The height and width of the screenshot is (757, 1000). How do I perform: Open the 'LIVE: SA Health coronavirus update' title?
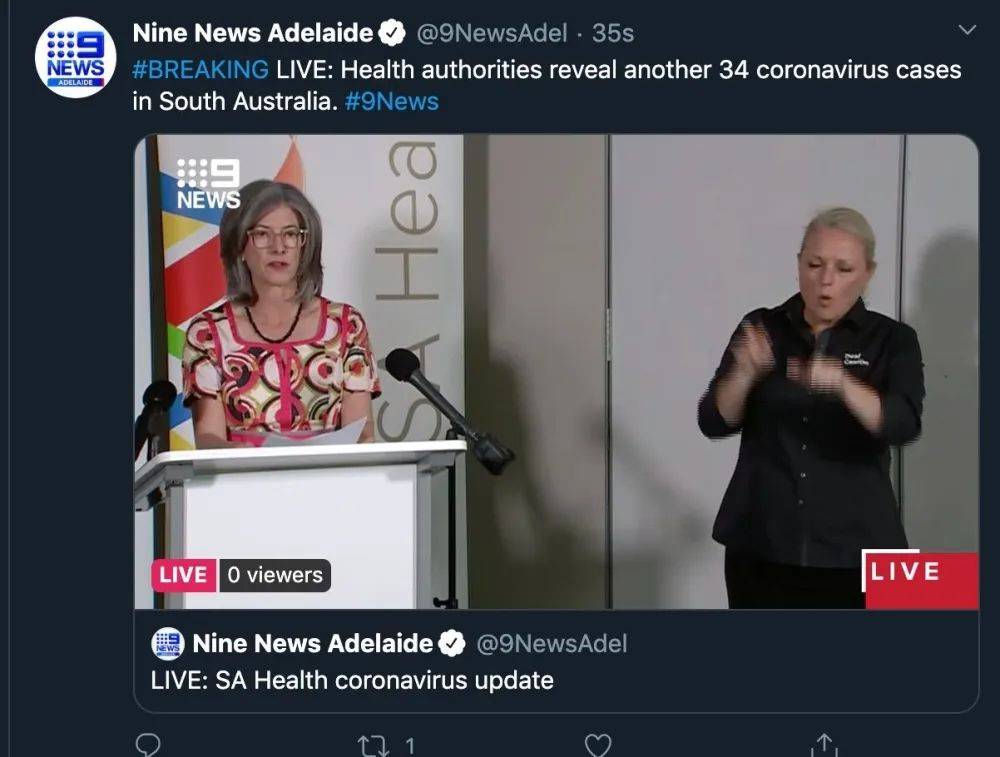pyautogui.click(x=352, y=680)
